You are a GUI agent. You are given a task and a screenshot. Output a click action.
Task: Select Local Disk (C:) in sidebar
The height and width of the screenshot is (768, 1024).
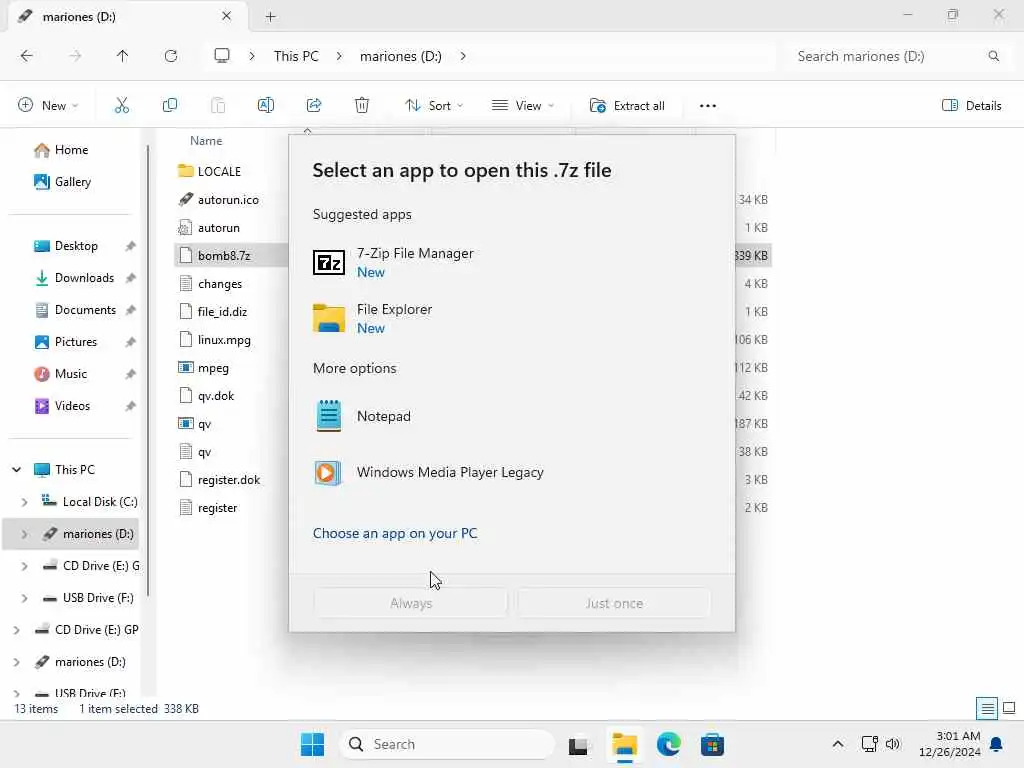coord(99,502)
